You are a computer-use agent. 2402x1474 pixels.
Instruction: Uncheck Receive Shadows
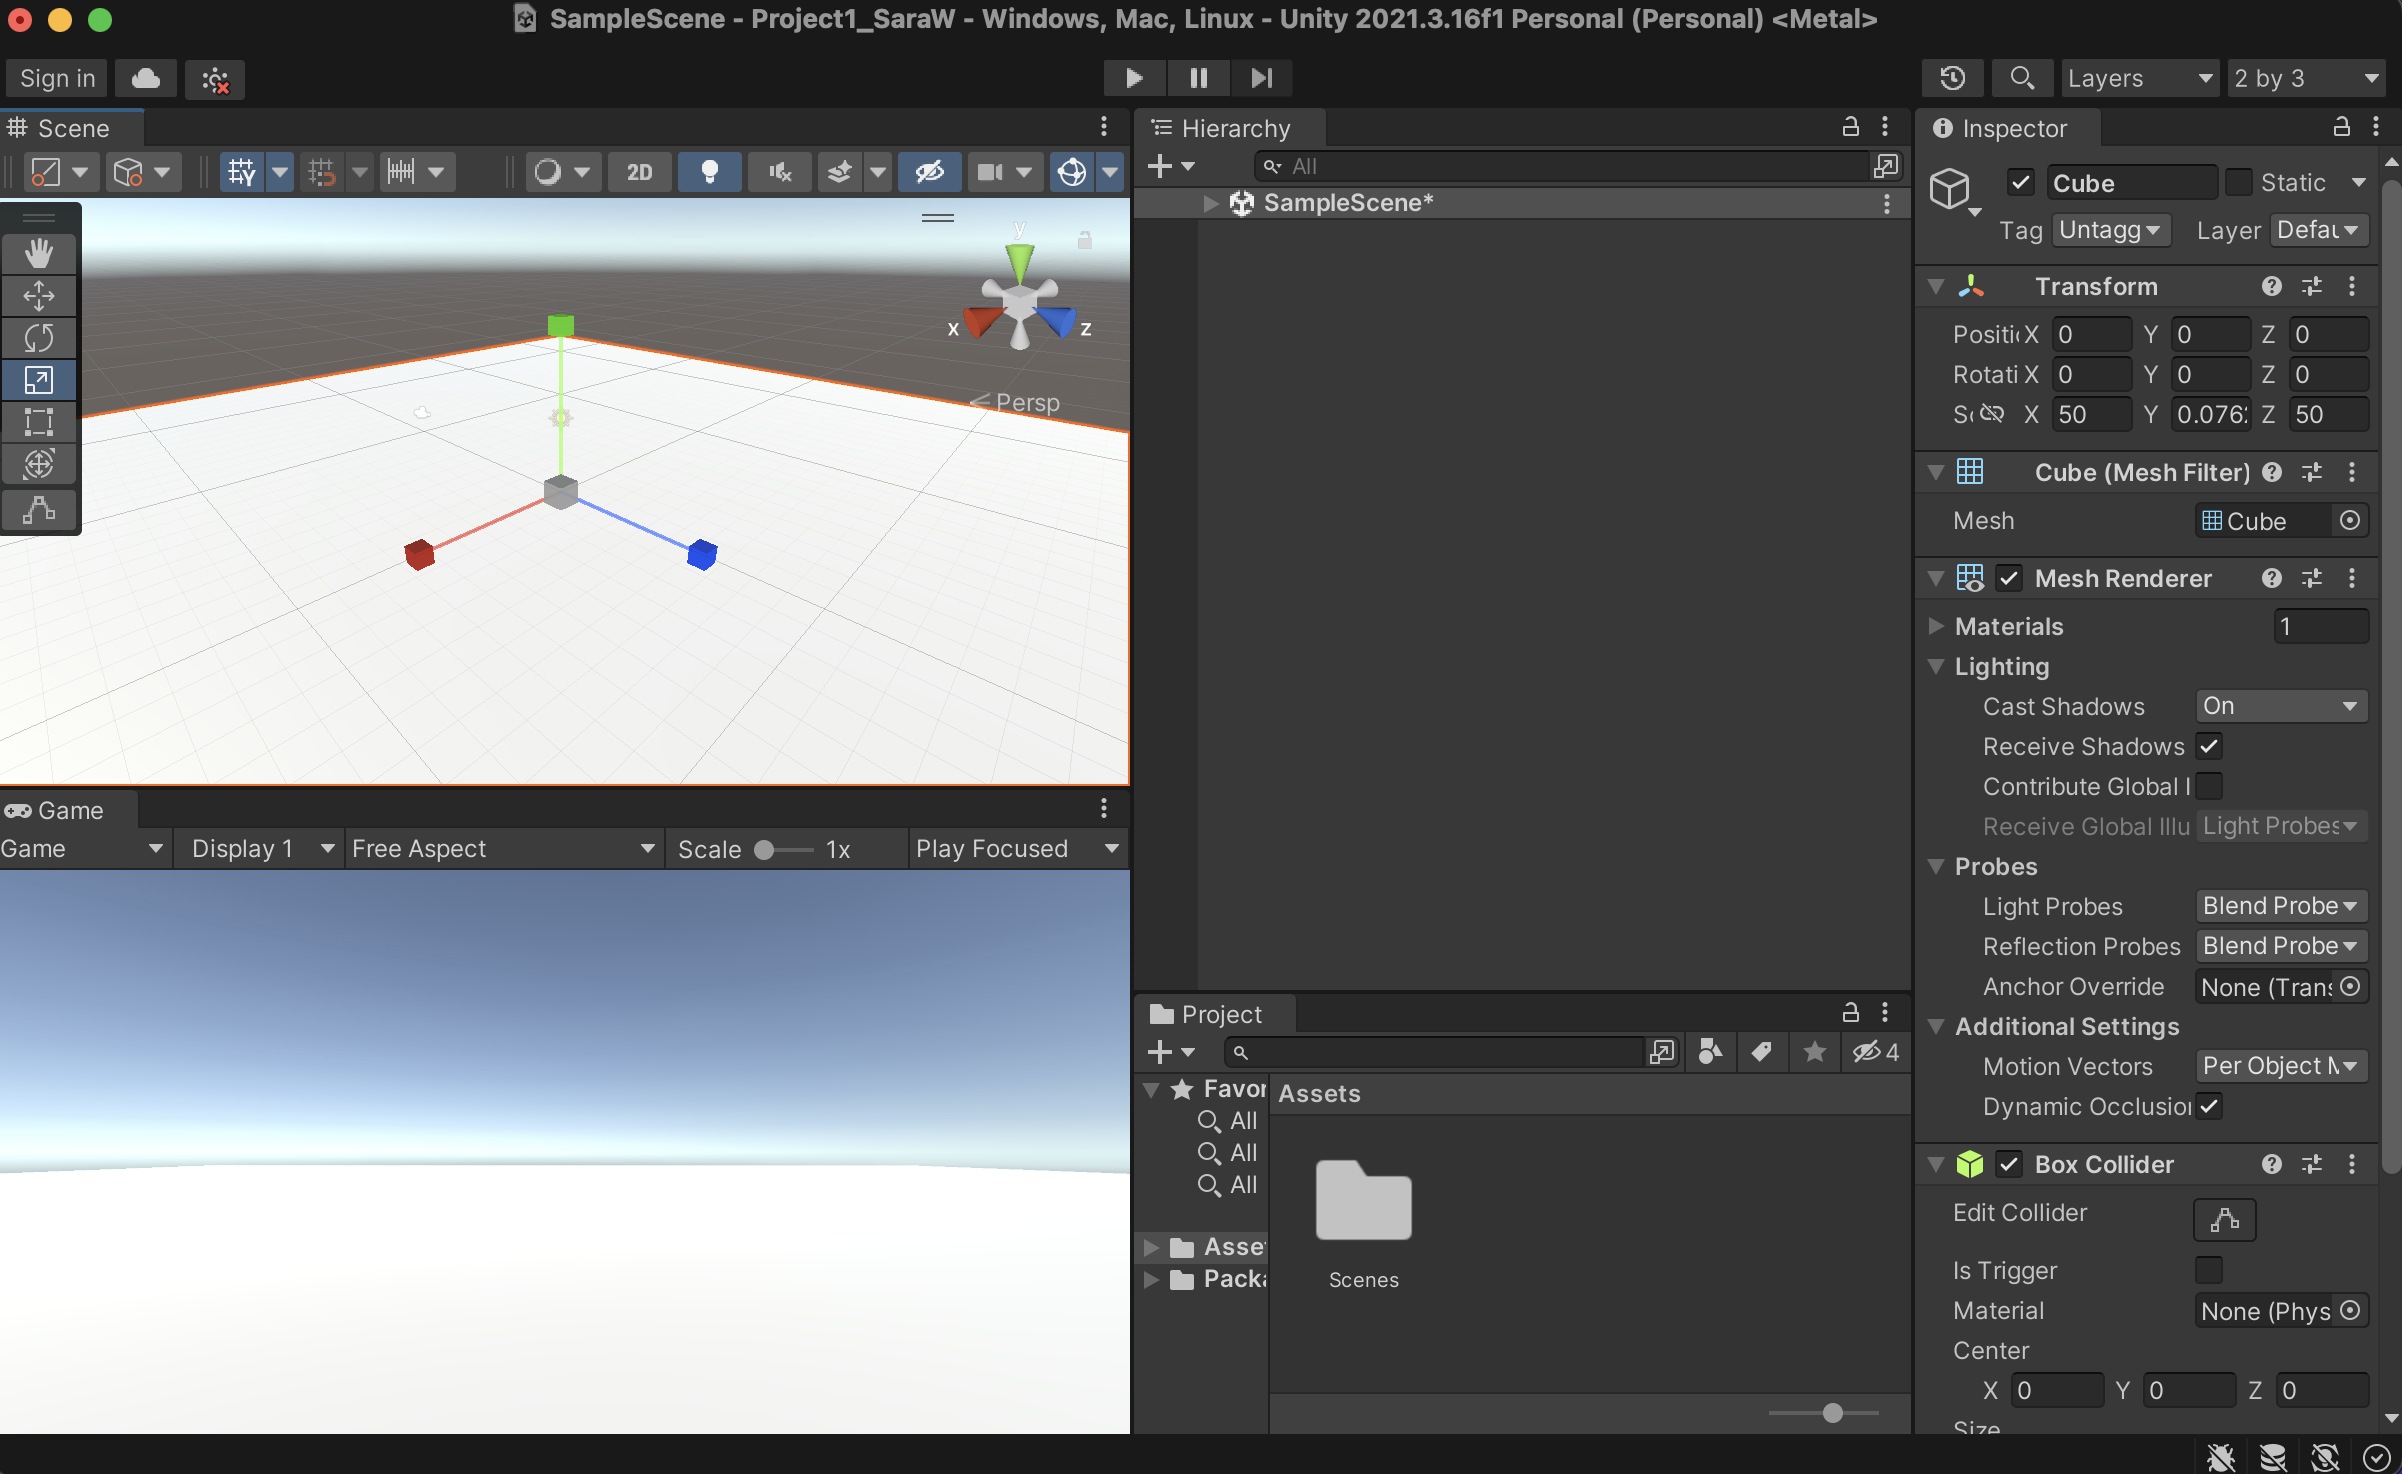coord(2209,747)
